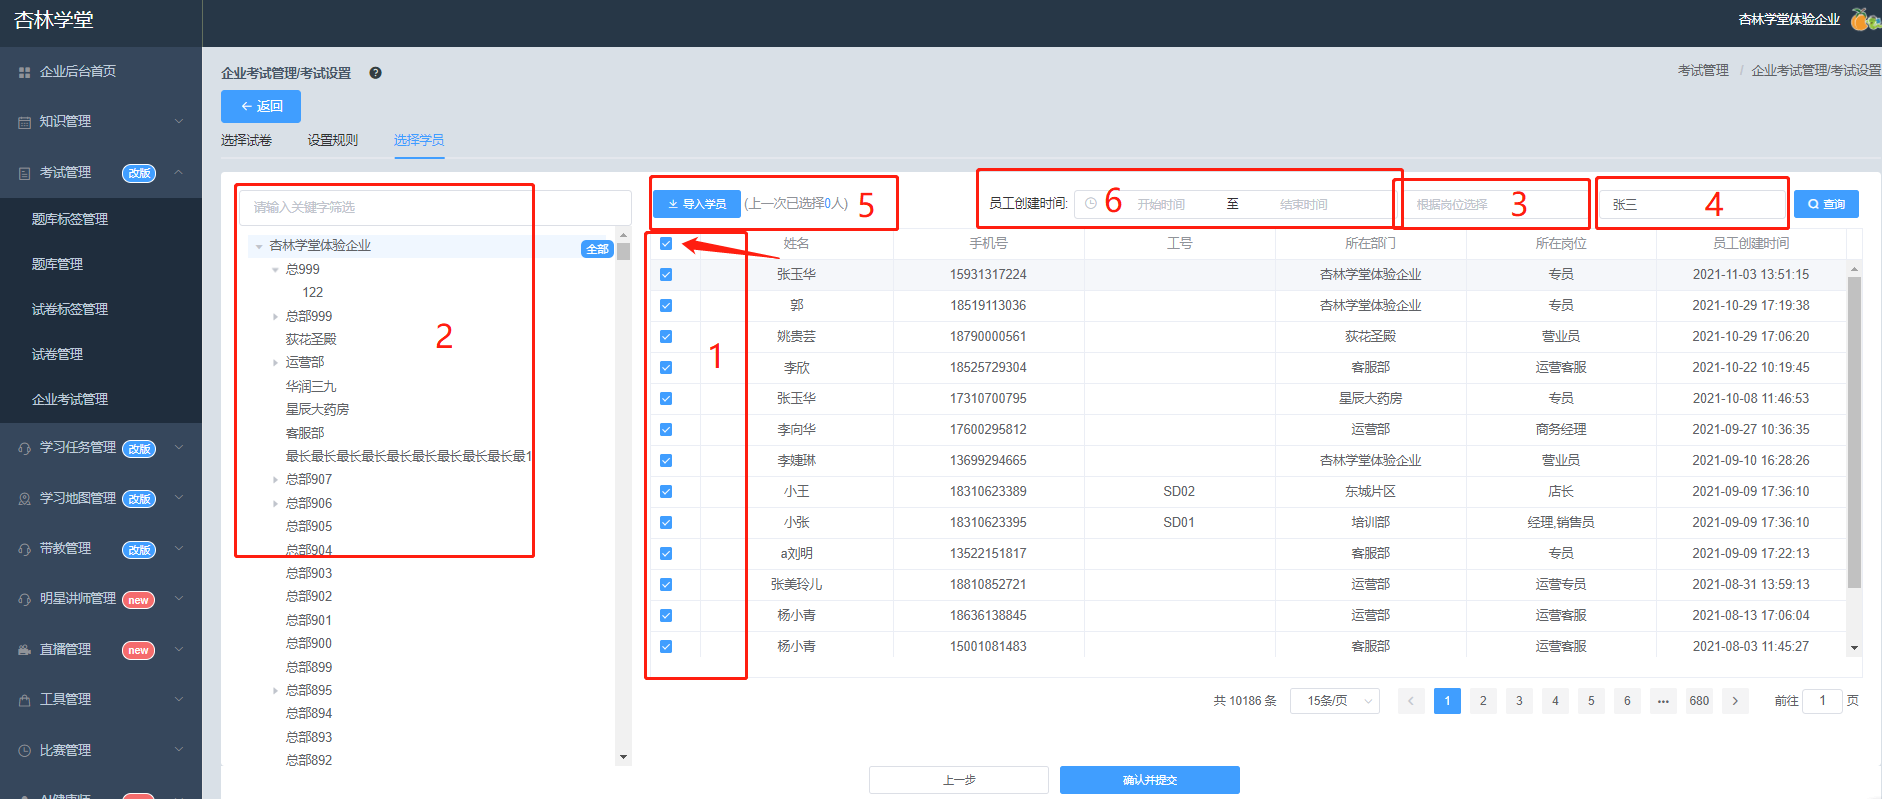Click the name search field containing 张三
The height and width of the screenshot is (799, 1882).
[x=1693, y=204]
